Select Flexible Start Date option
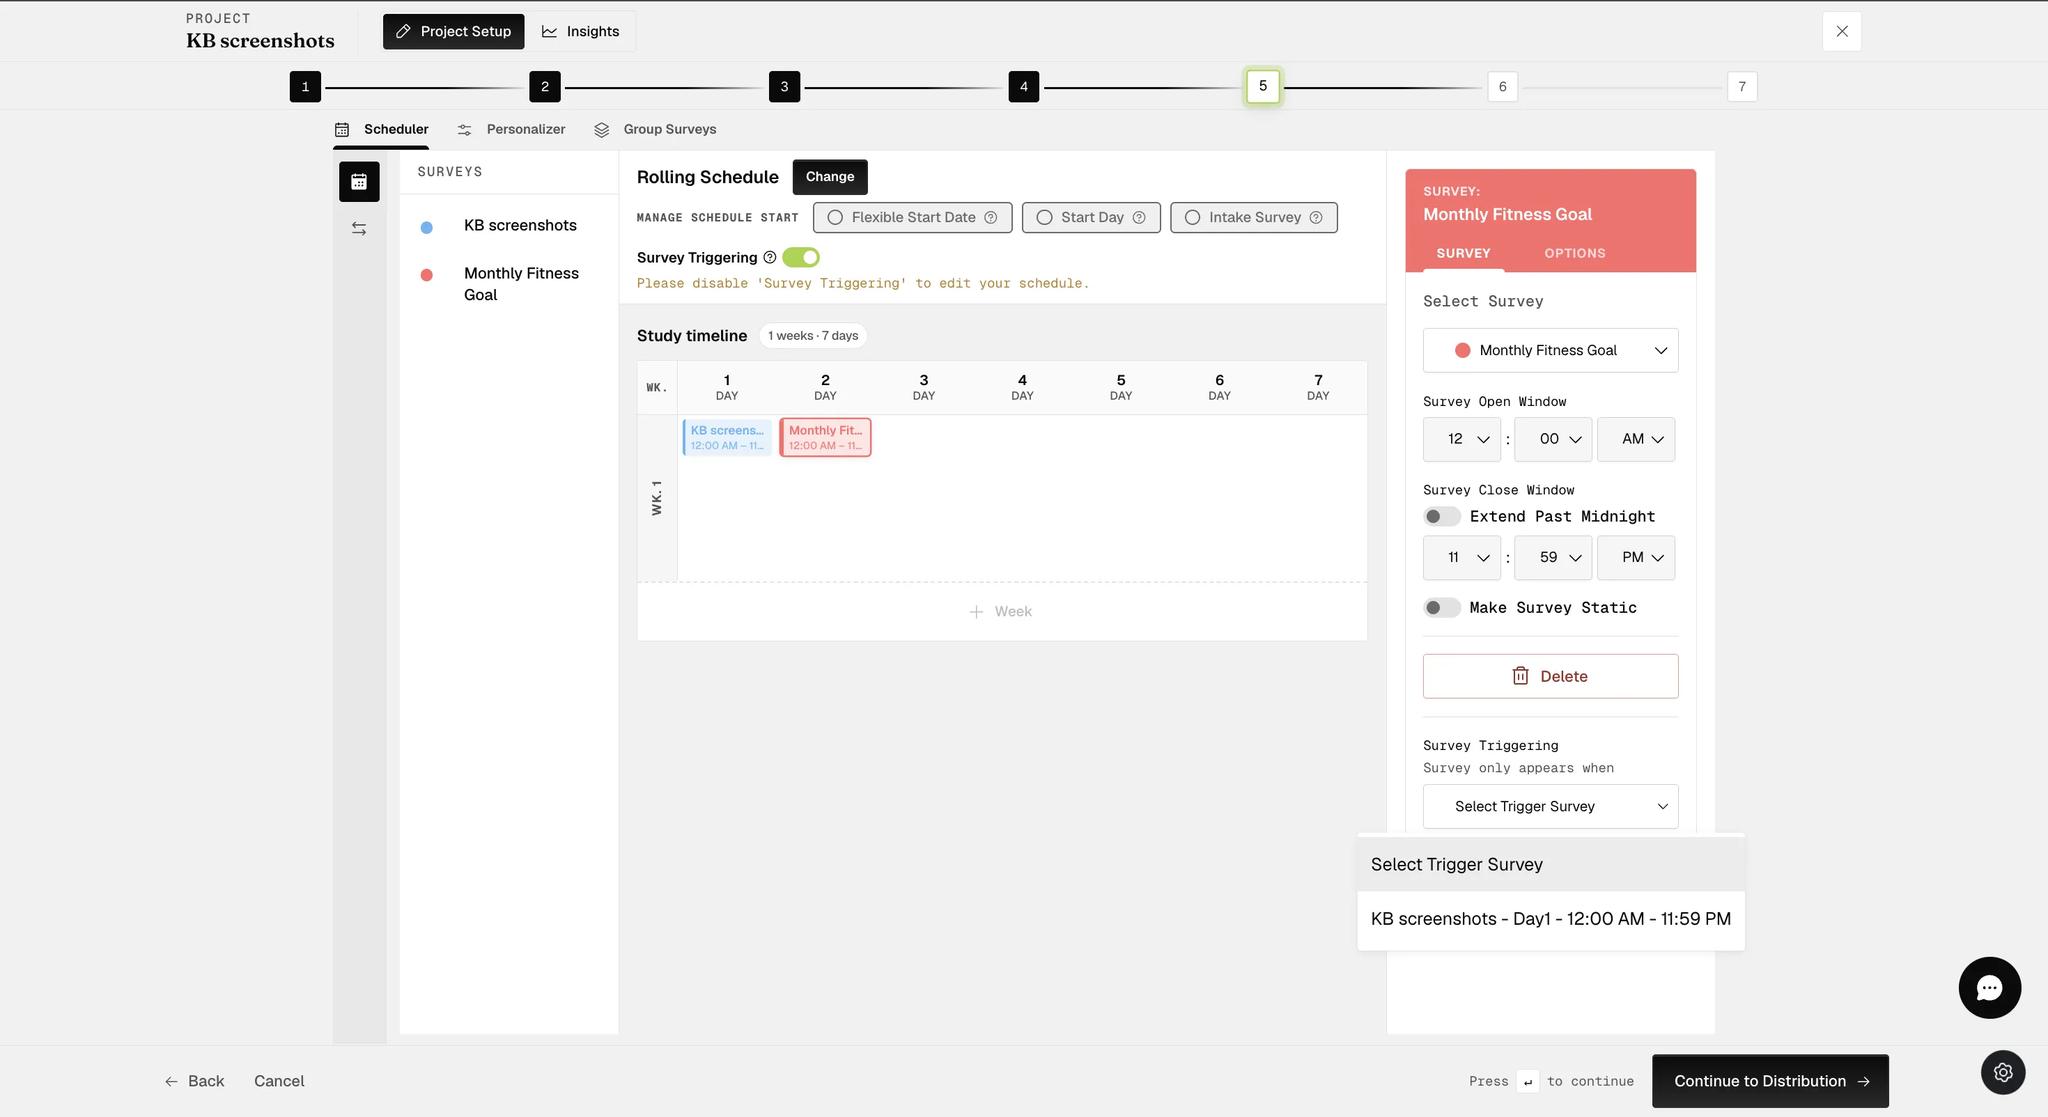Image resolution: width=2048 pixels, height=1117 pixels. click(912, 217)
